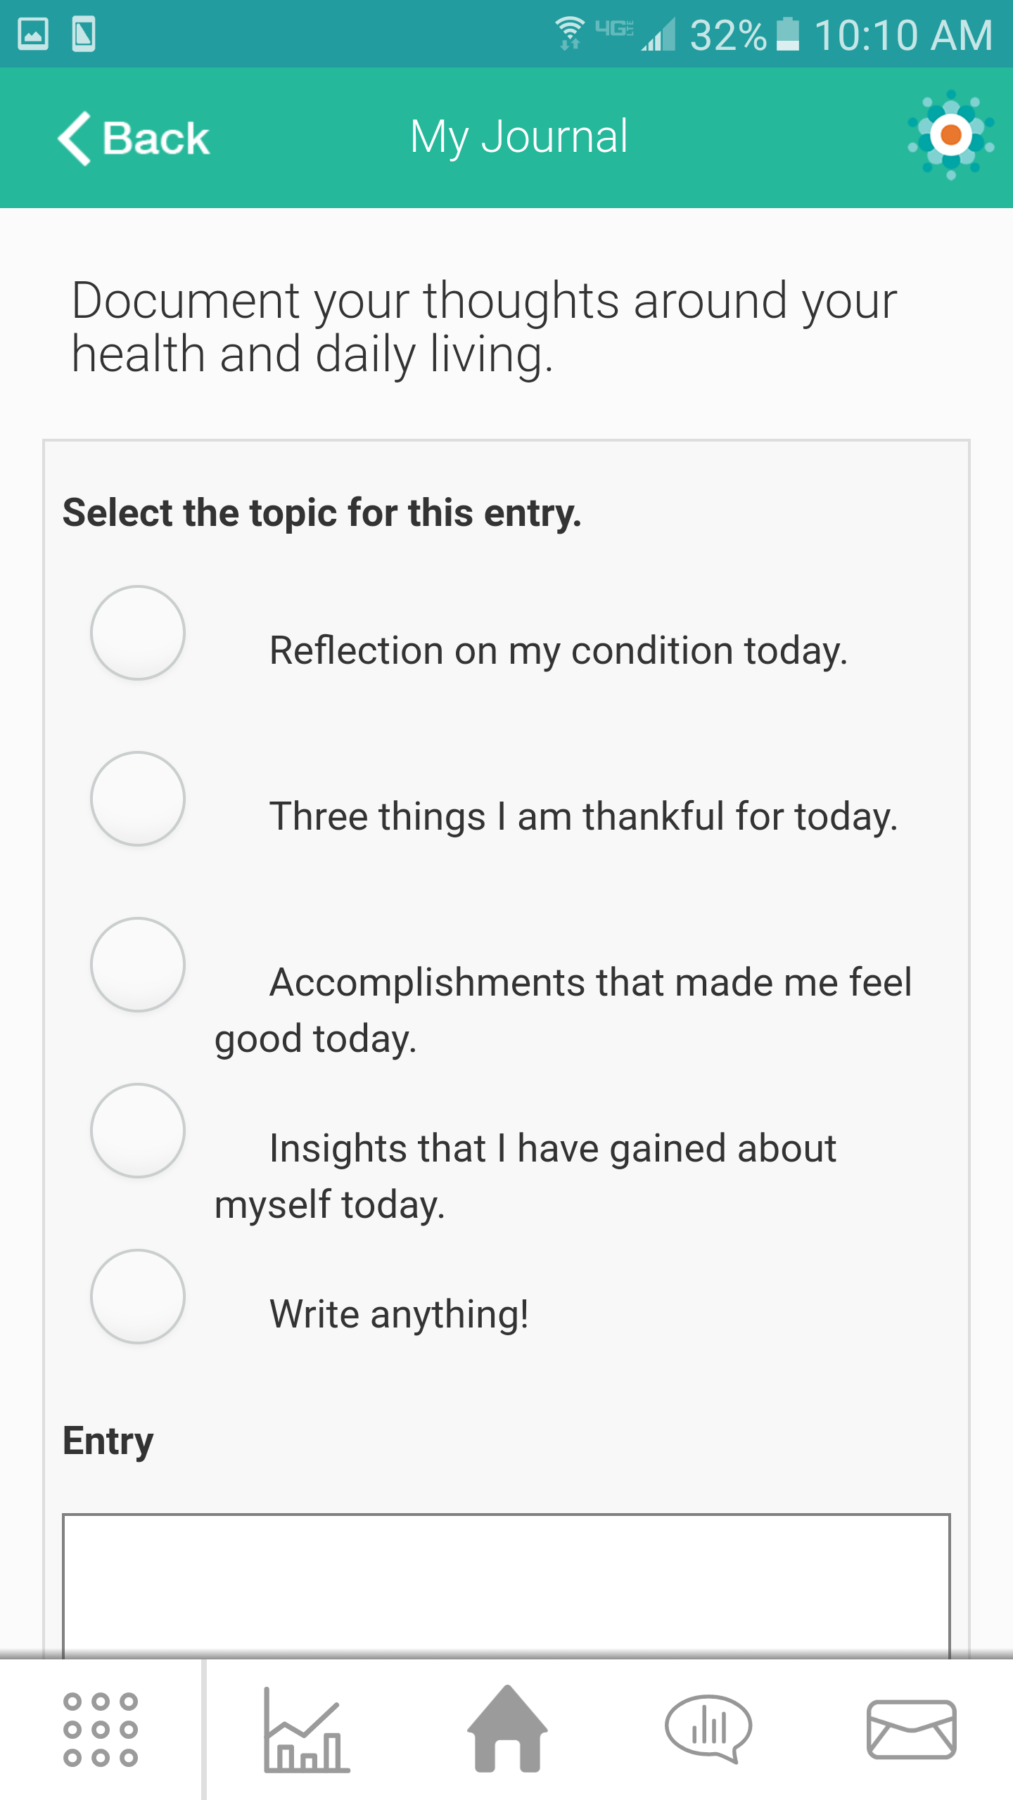
Task: Choose "Three things I am thankful for" radio
Action: pos(138,799)
